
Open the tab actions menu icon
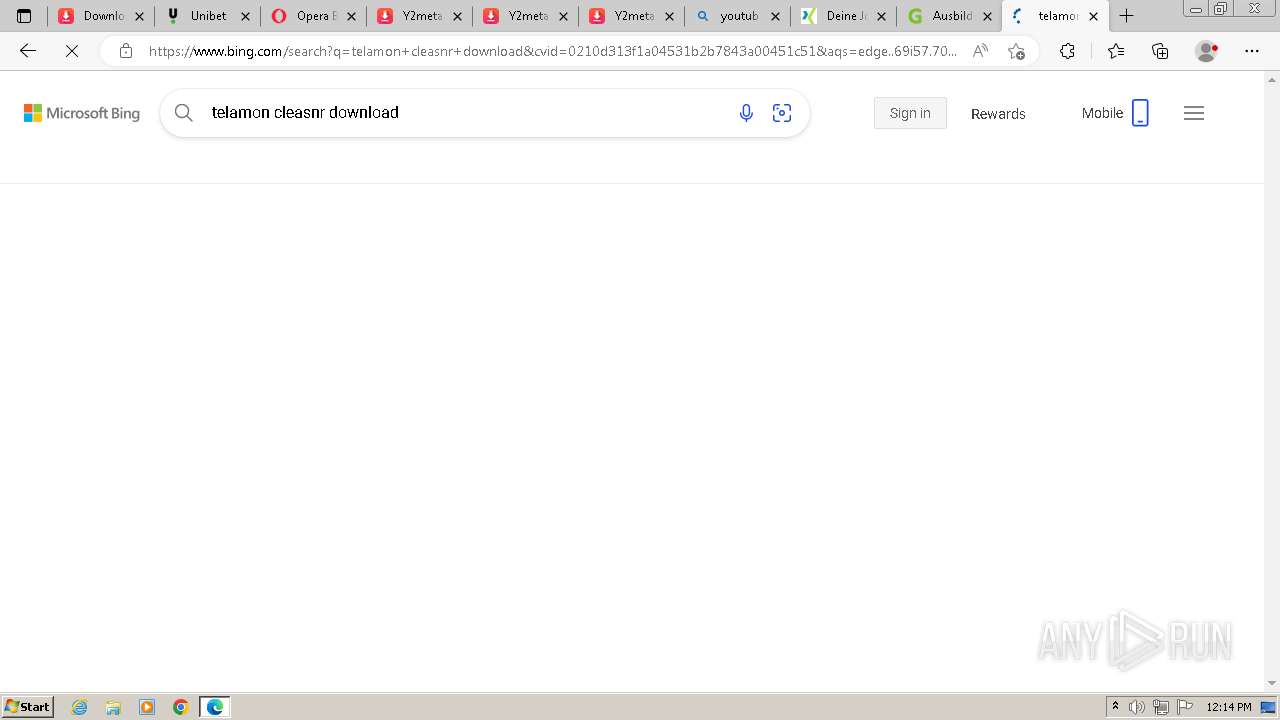tap(24, 16)
